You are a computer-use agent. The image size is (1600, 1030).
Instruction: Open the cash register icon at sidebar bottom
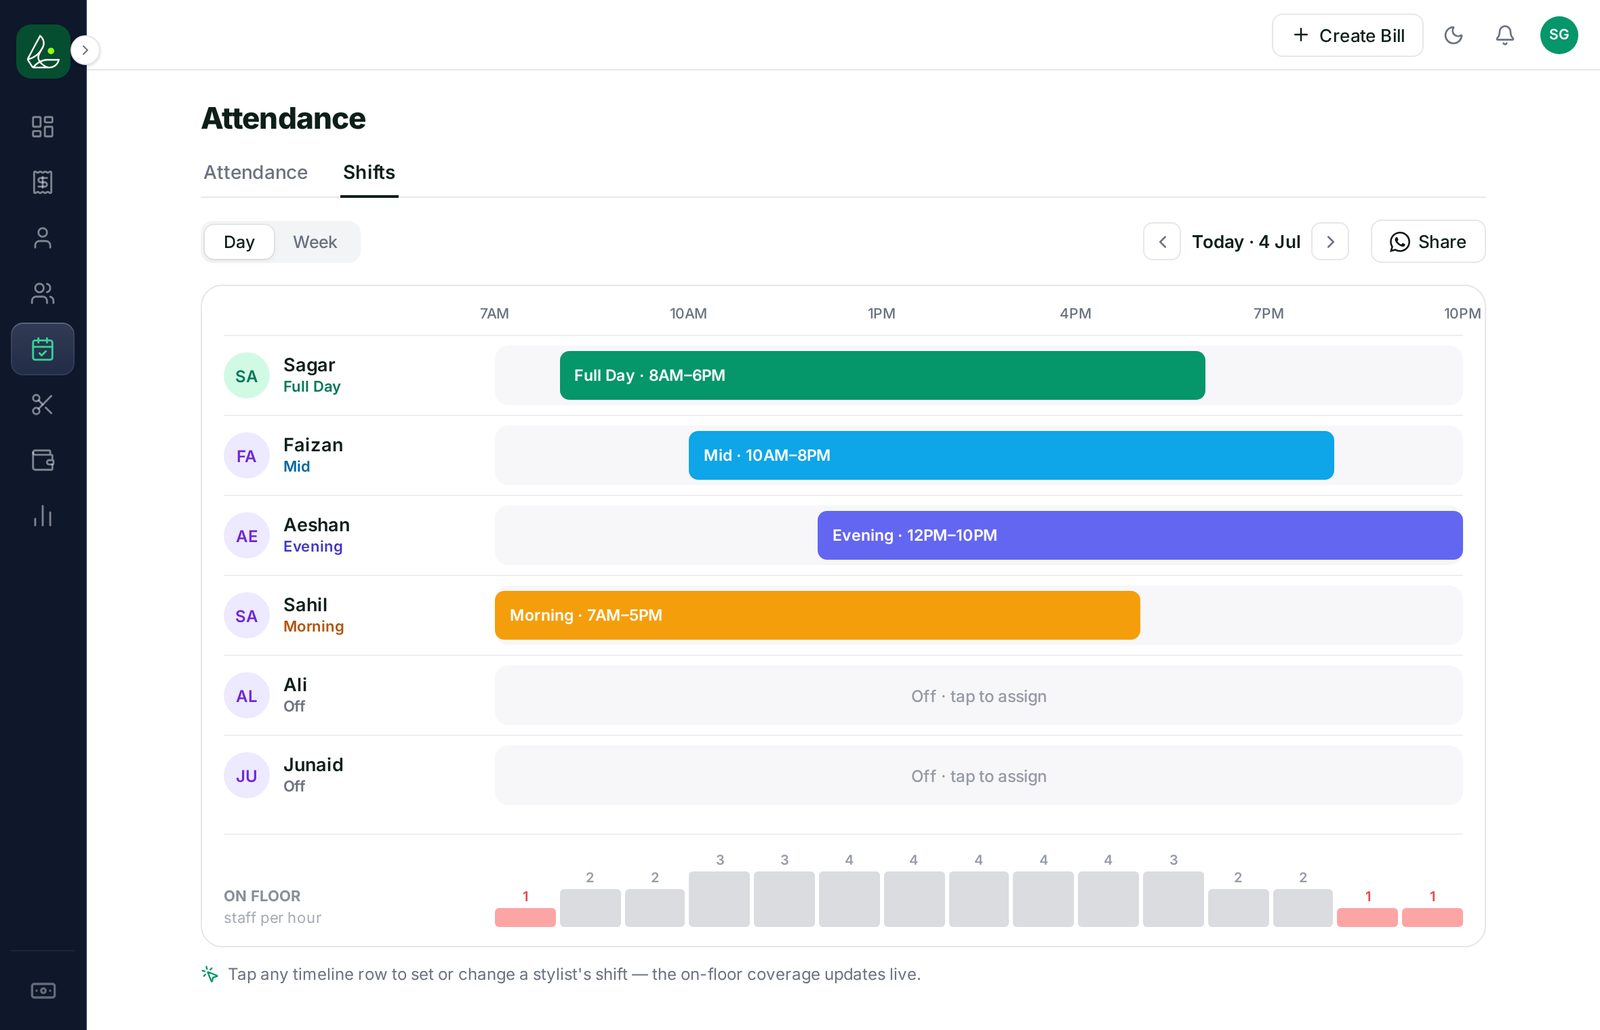[x=43, y=990]
